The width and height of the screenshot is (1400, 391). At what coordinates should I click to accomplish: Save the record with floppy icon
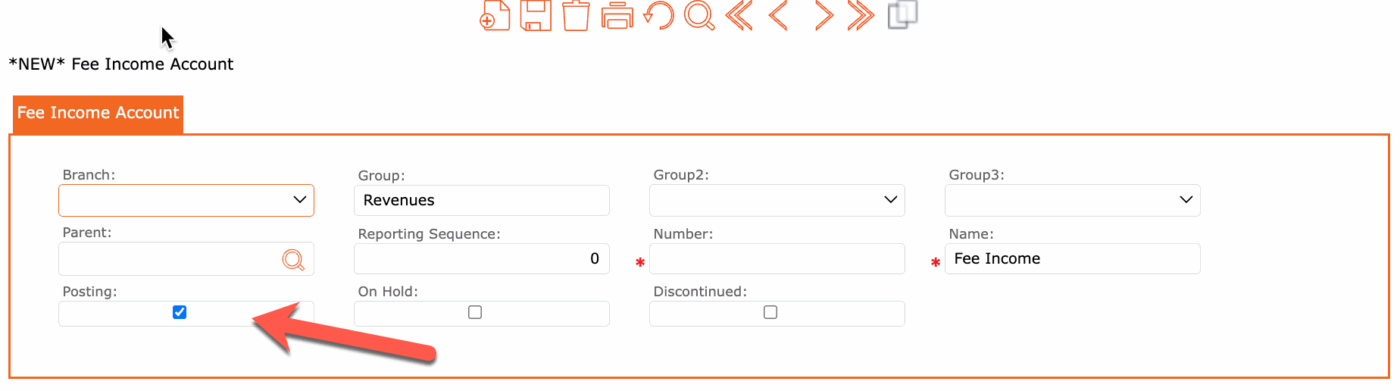(536, 15)
